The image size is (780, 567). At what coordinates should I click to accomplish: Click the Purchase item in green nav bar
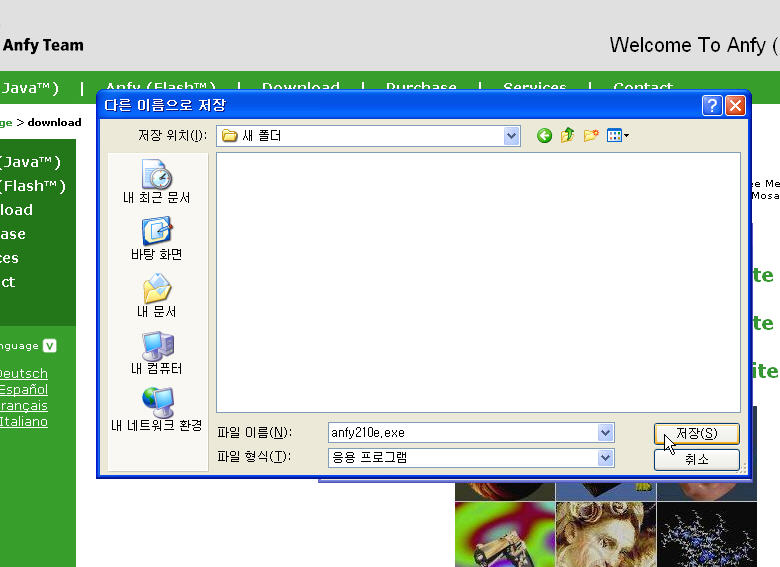pyautogui.click(x=421, y=86)
